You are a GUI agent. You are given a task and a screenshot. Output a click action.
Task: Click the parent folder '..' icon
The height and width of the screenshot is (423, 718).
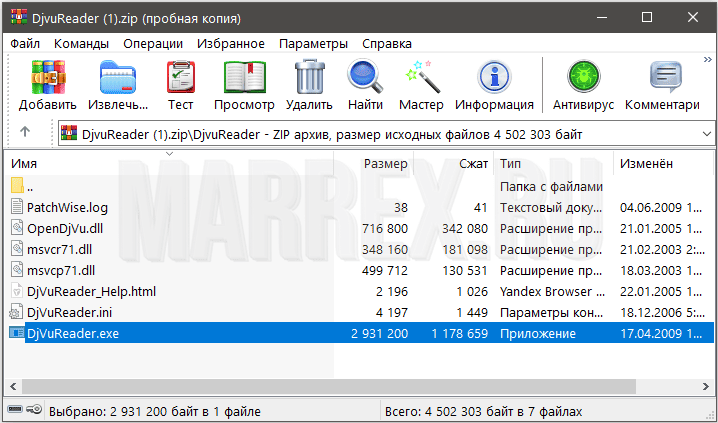click(x=17, y=185)
